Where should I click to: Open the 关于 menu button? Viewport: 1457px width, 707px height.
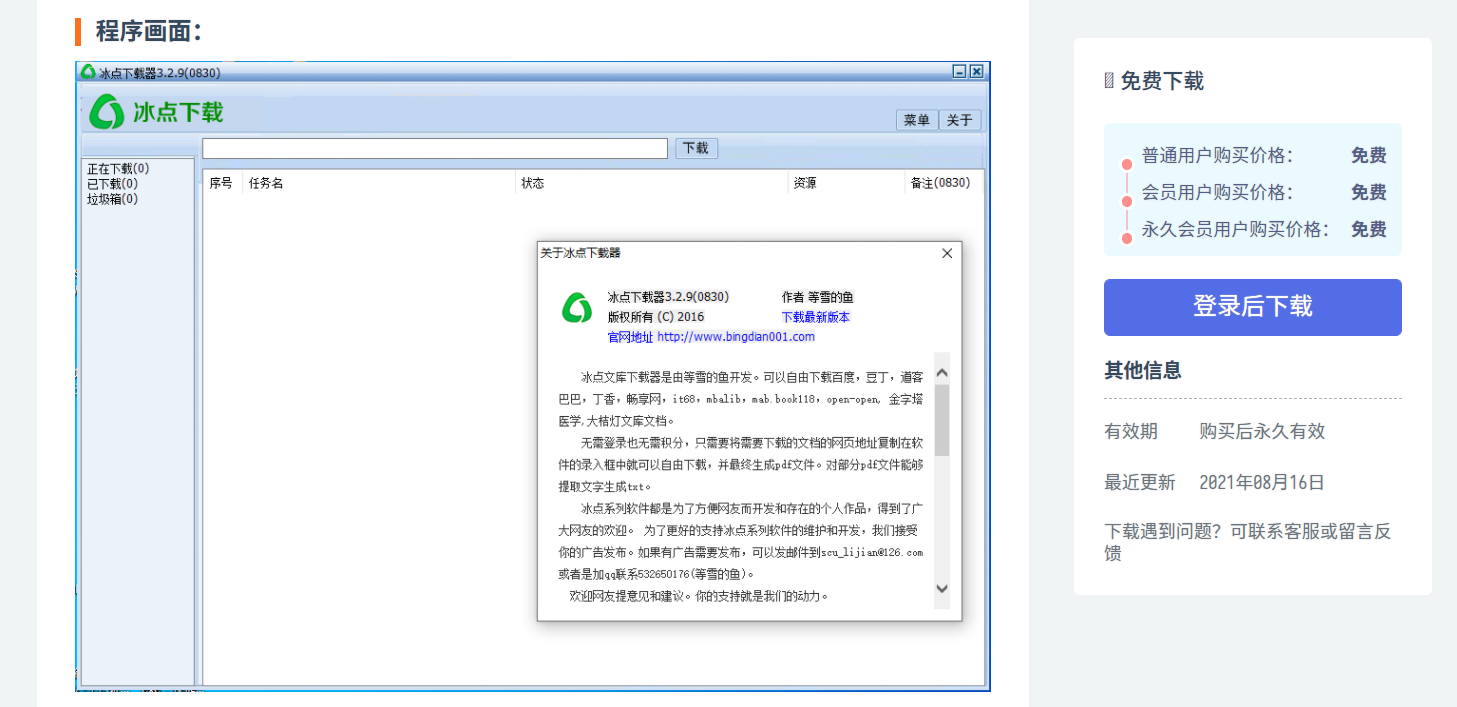[x=959, y=120]
